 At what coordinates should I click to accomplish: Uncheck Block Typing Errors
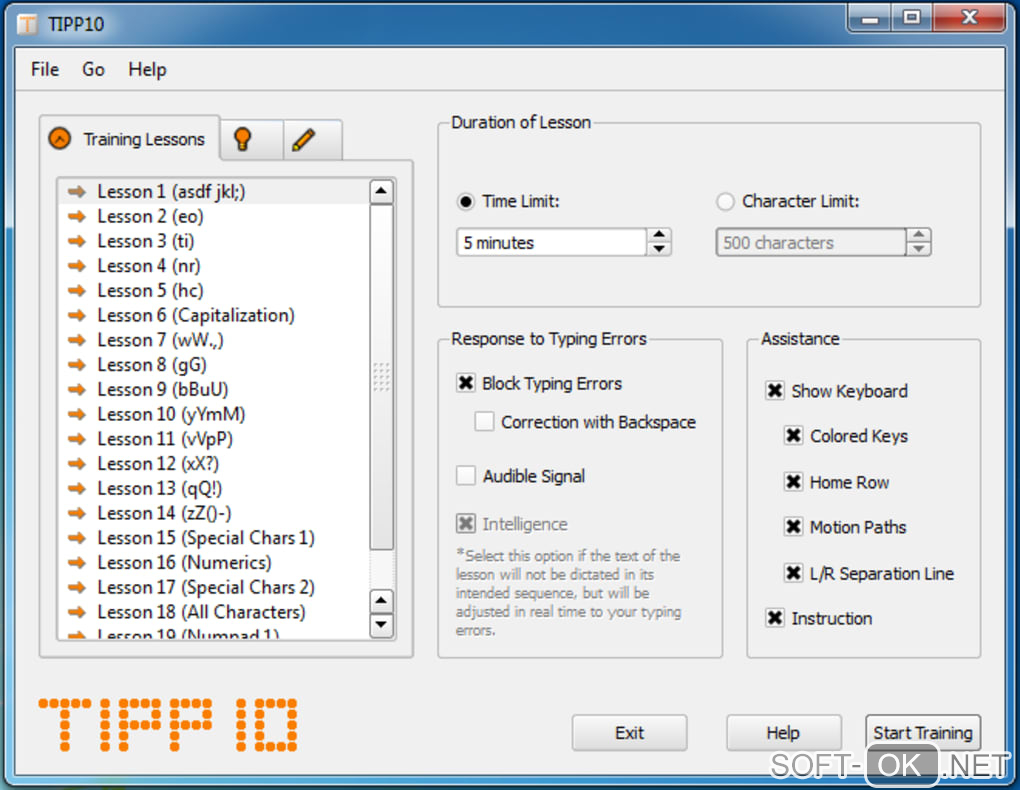(x=466, y=383)
